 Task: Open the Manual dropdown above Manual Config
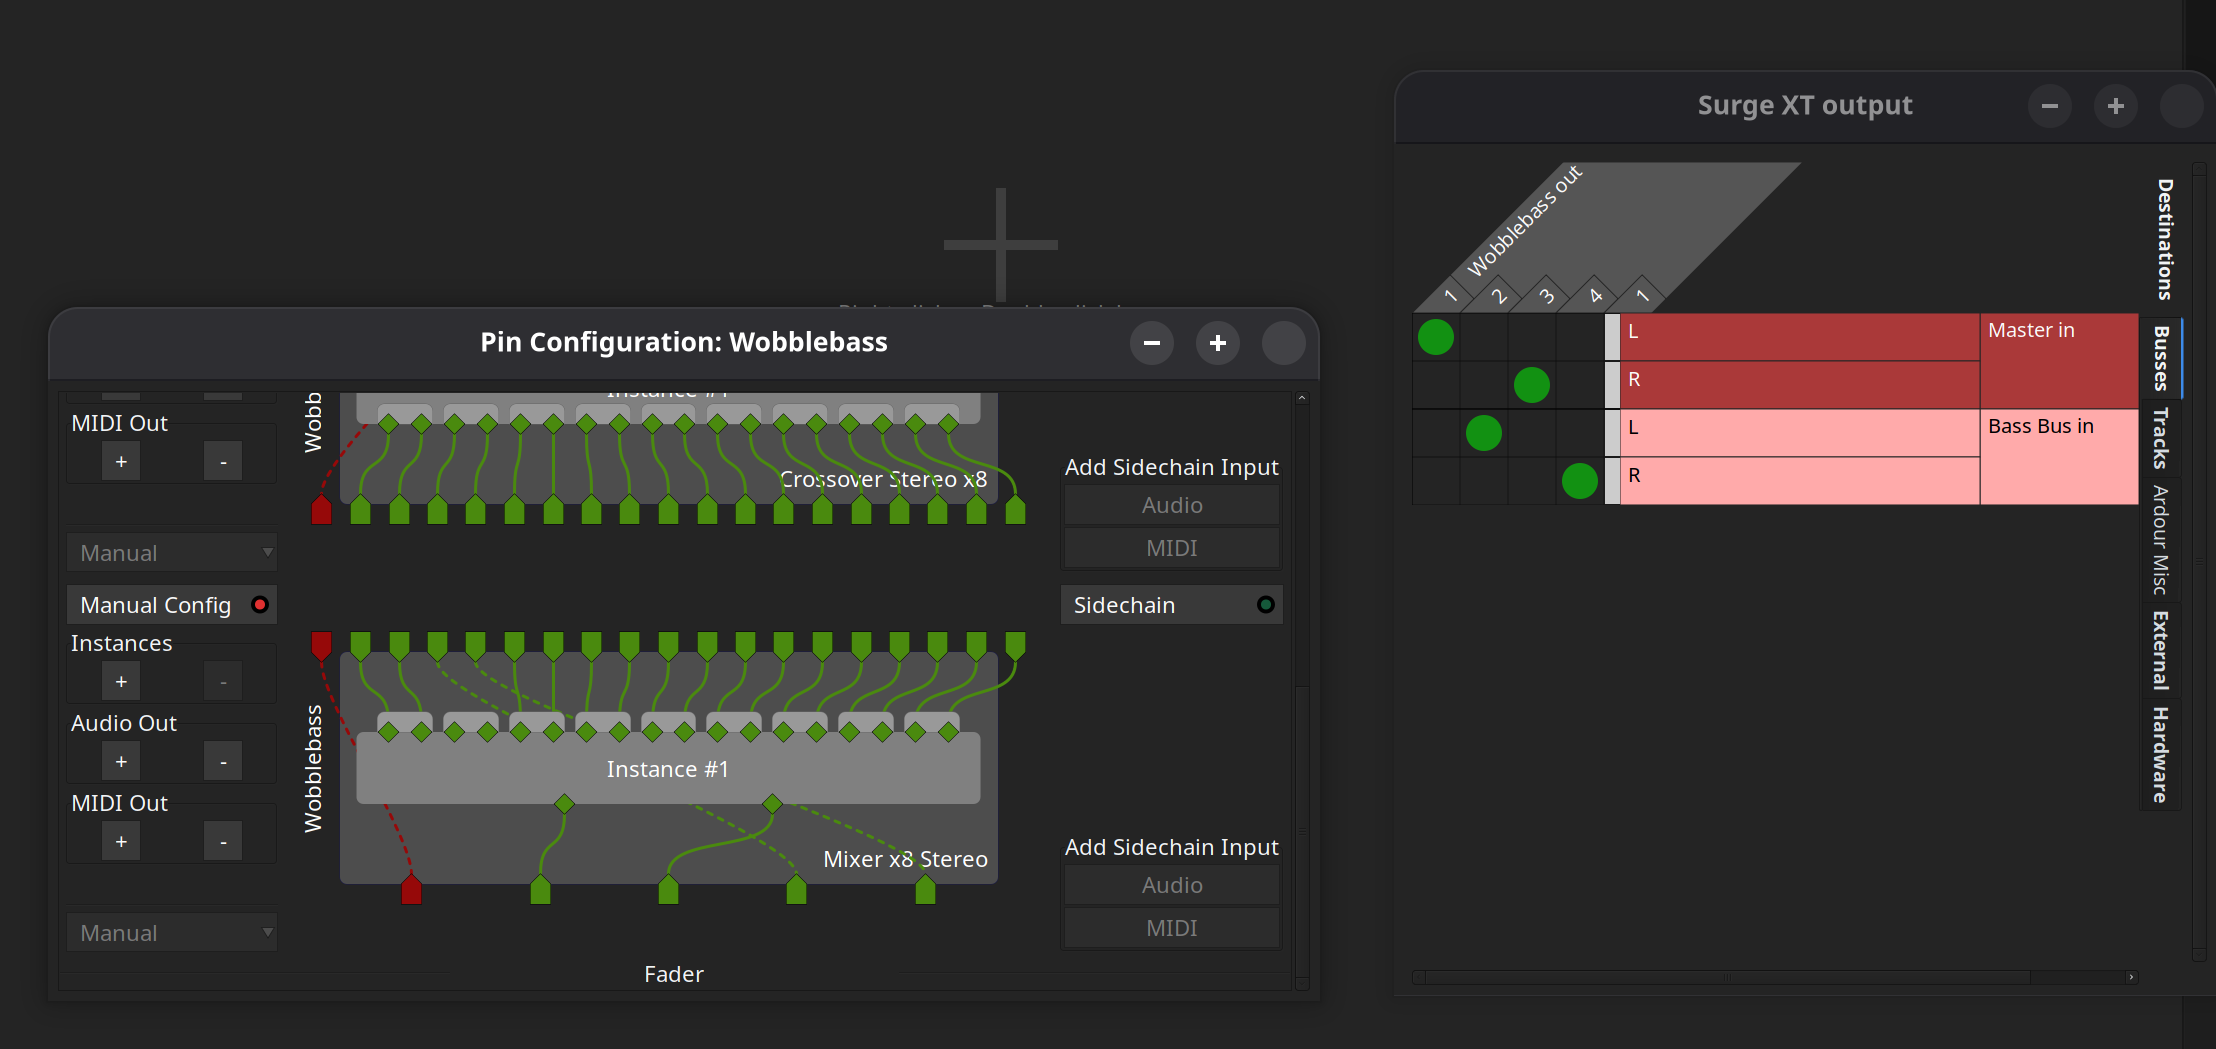[x=171, y=553]
